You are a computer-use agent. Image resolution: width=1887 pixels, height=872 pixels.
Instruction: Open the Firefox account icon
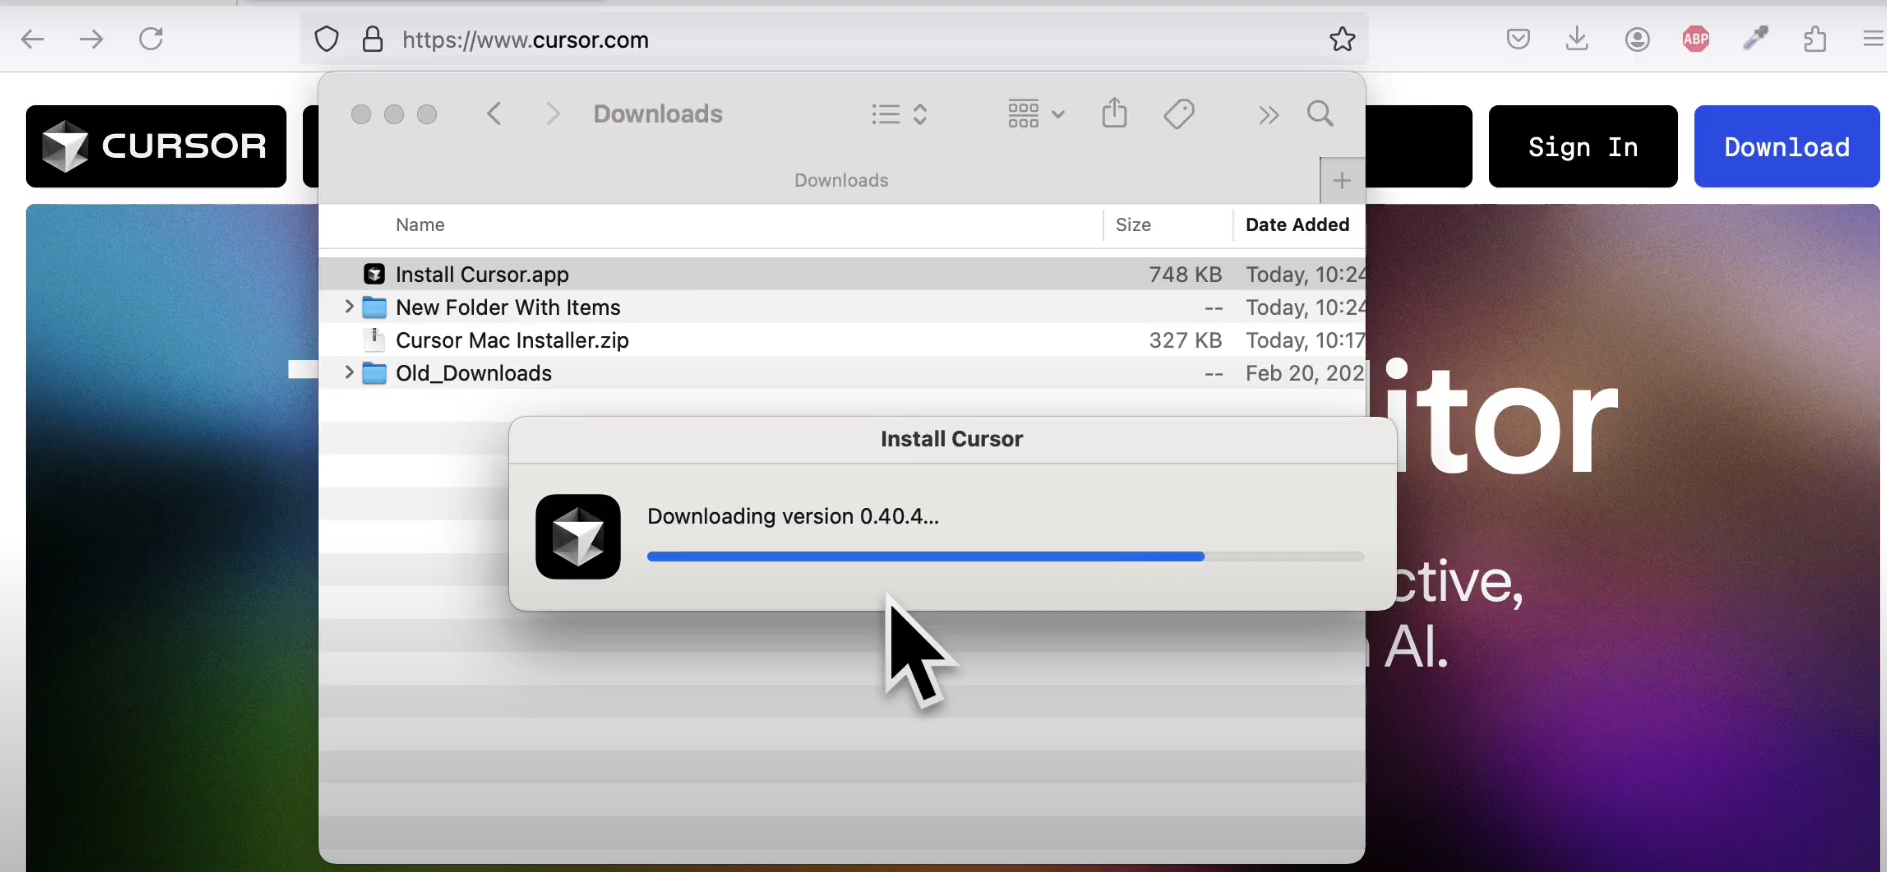click(1637, 40)
